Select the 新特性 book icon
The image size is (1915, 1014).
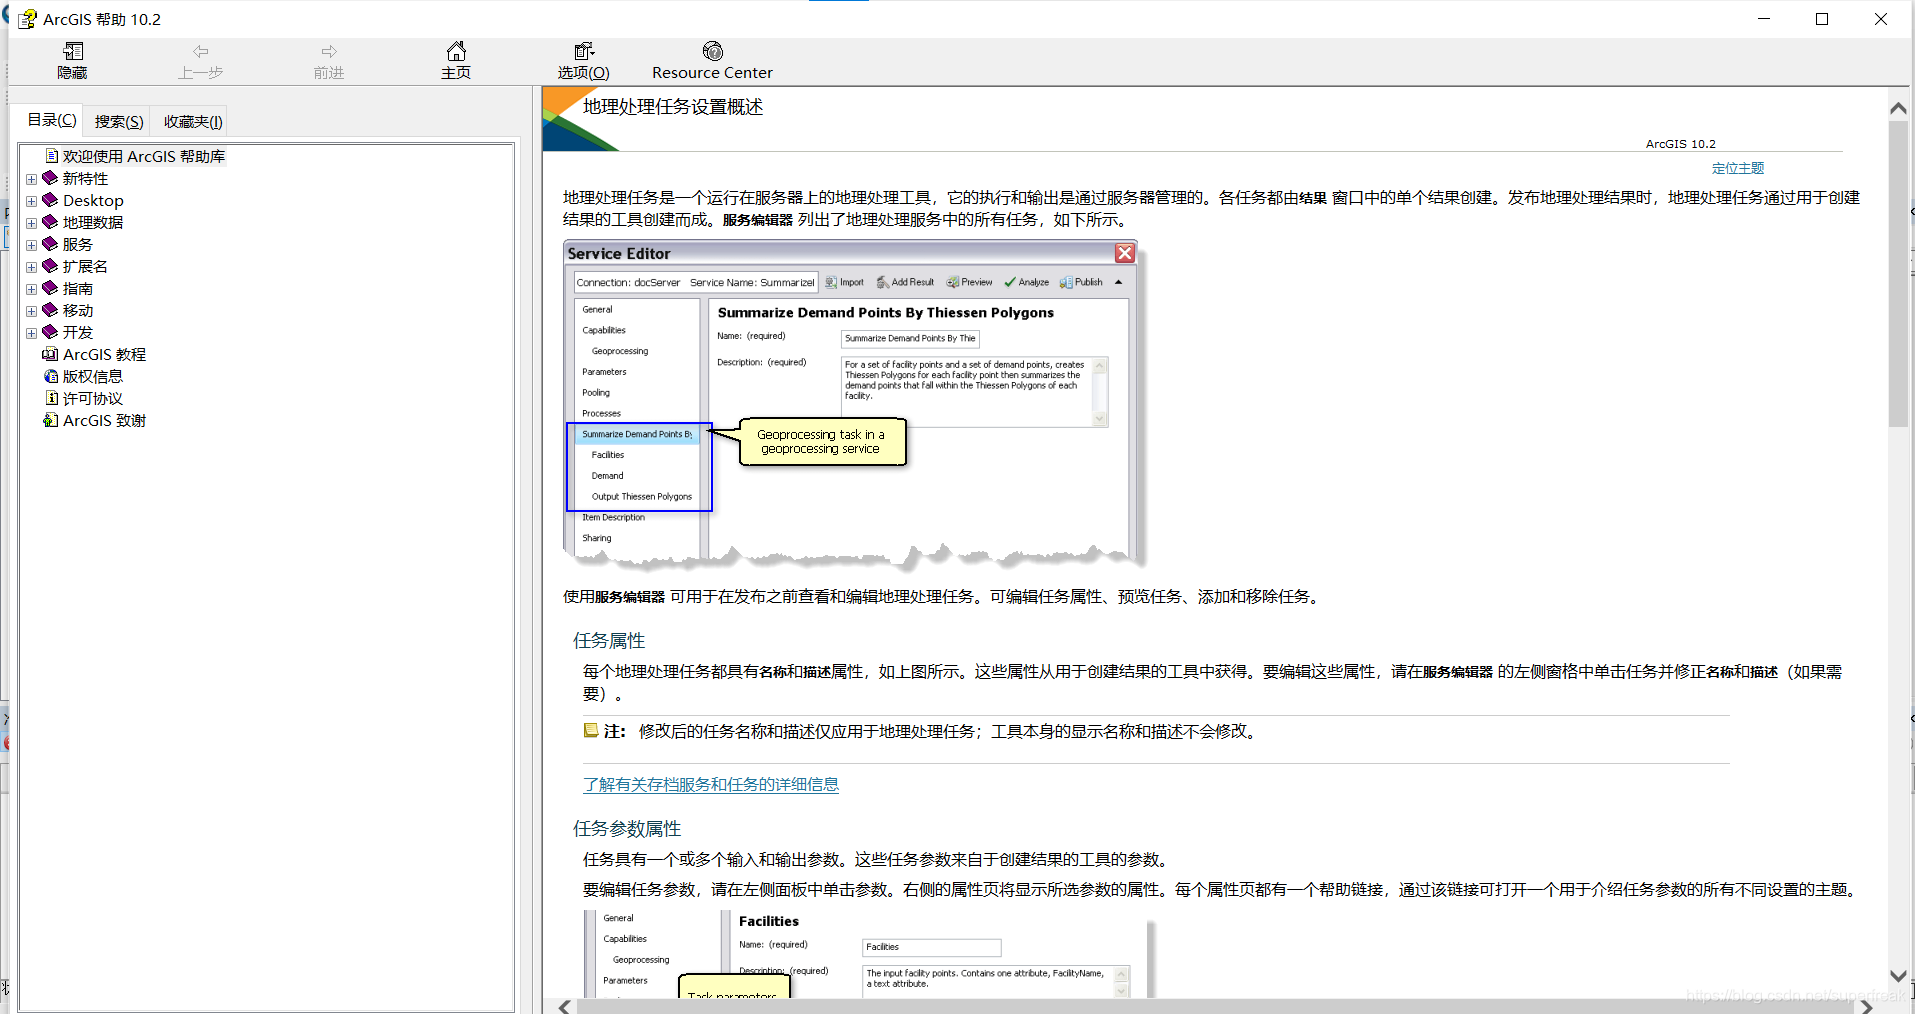[x=50, y=178]
